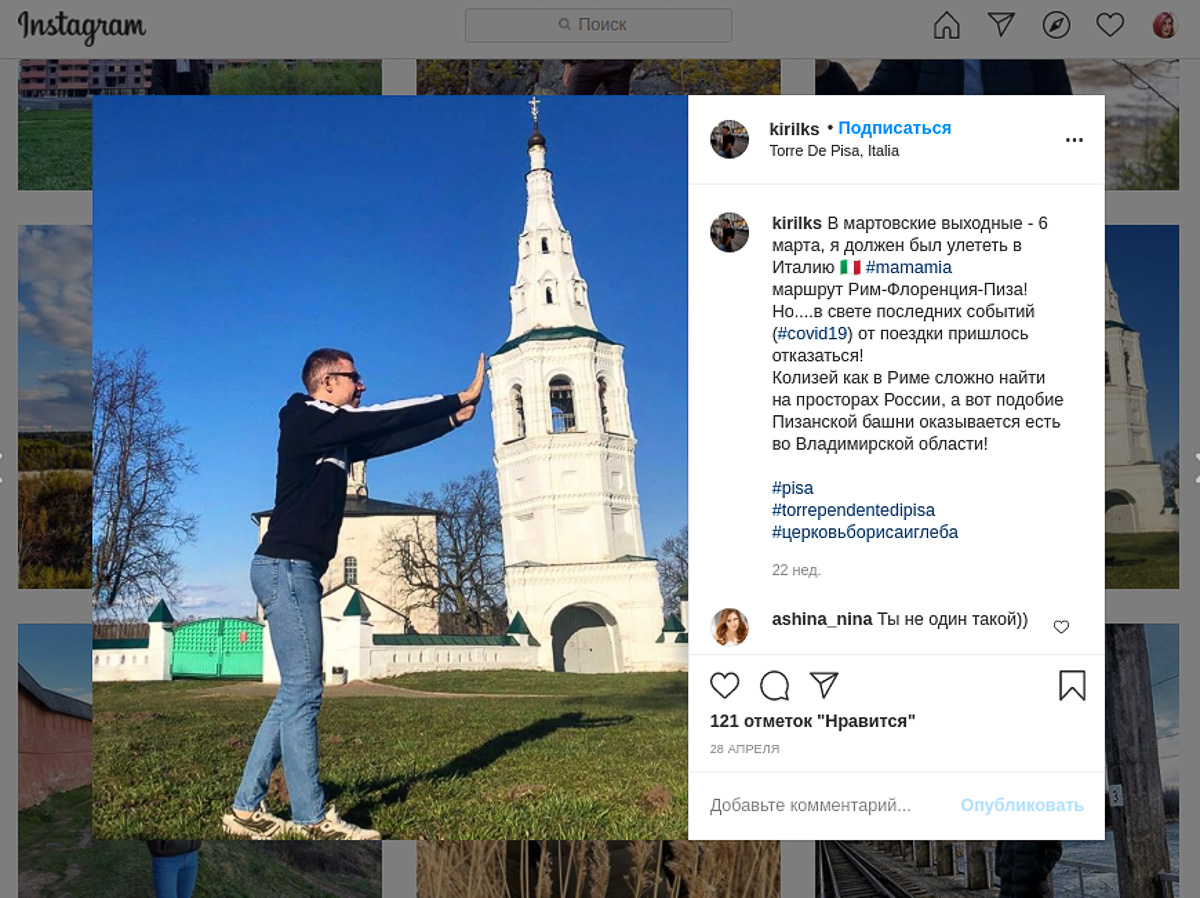Viewport: 1200px width, 898px height.
Task: Open the Home feed icon
Action: [946, 25]
